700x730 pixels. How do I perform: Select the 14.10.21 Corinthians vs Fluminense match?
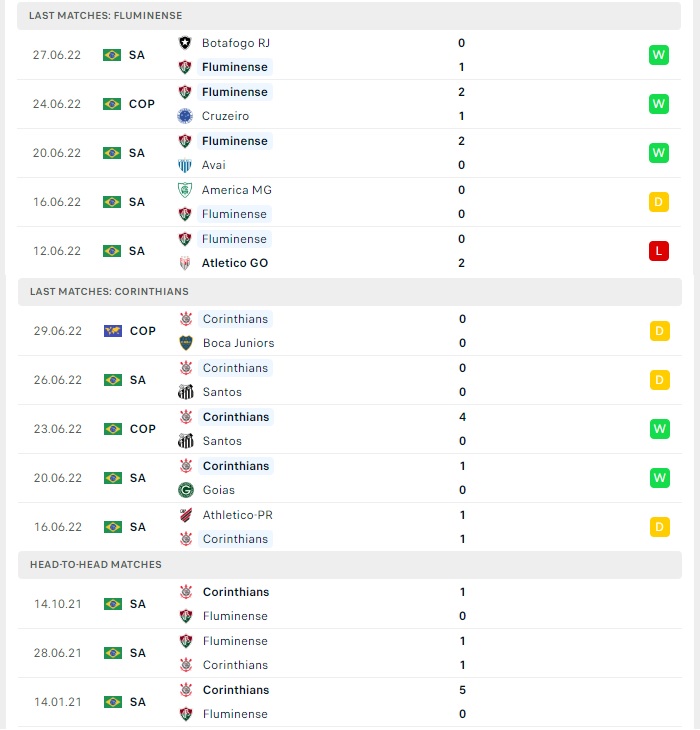pos(350,604)
